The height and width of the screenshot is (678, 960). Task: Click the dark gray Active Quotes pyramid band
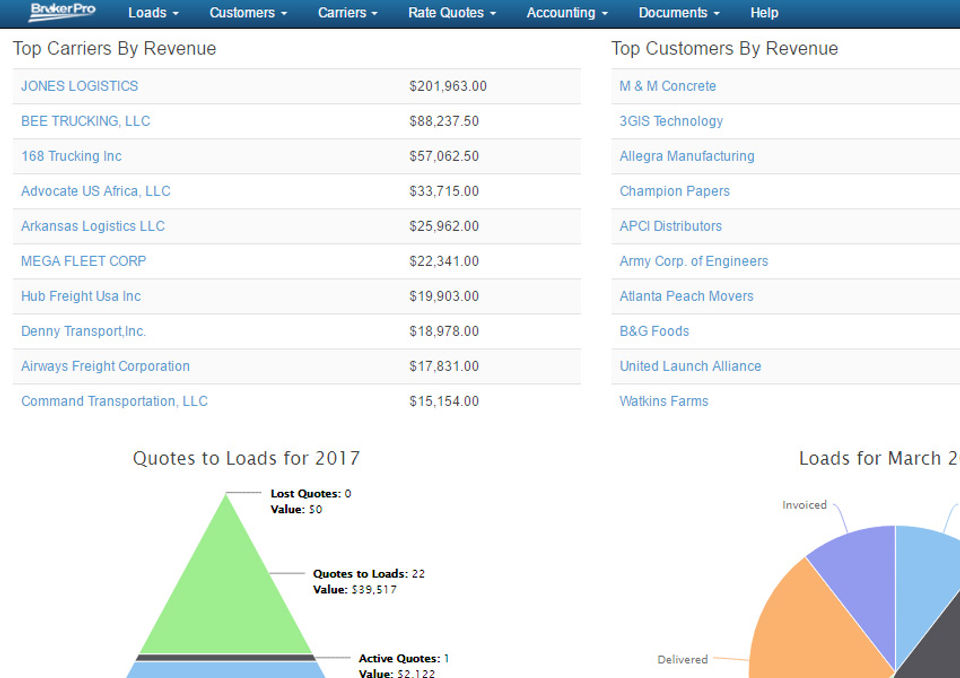point(225,658)
